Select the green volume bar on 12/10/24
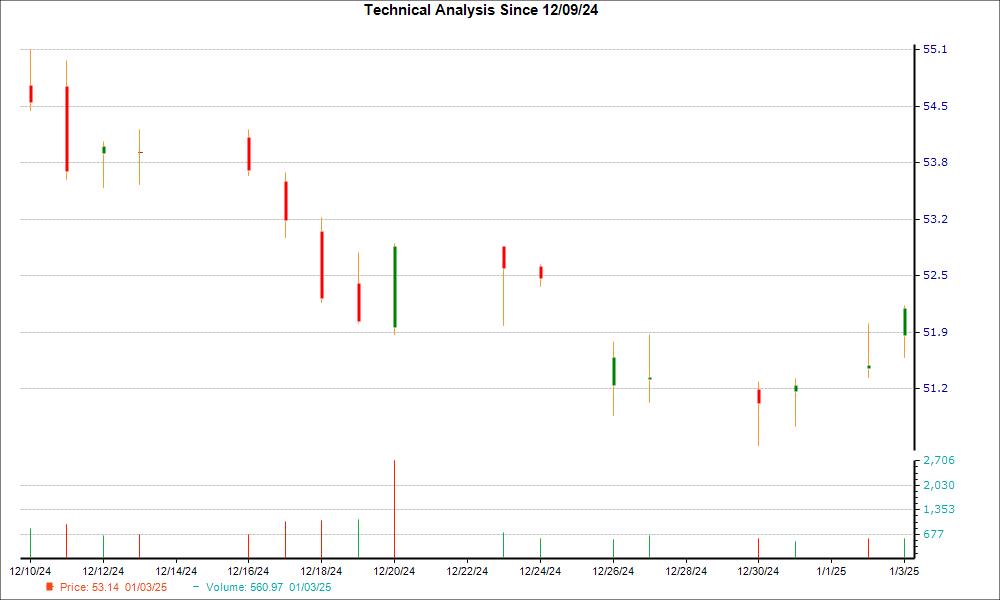The image size is (1000, 600). click(31, 543)
